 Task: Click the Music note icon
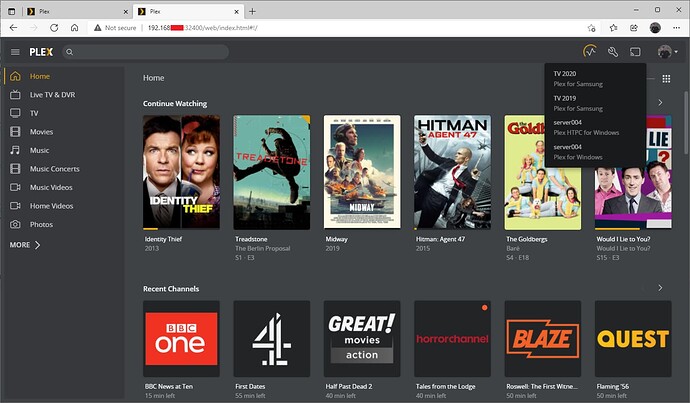pos(15,150)
